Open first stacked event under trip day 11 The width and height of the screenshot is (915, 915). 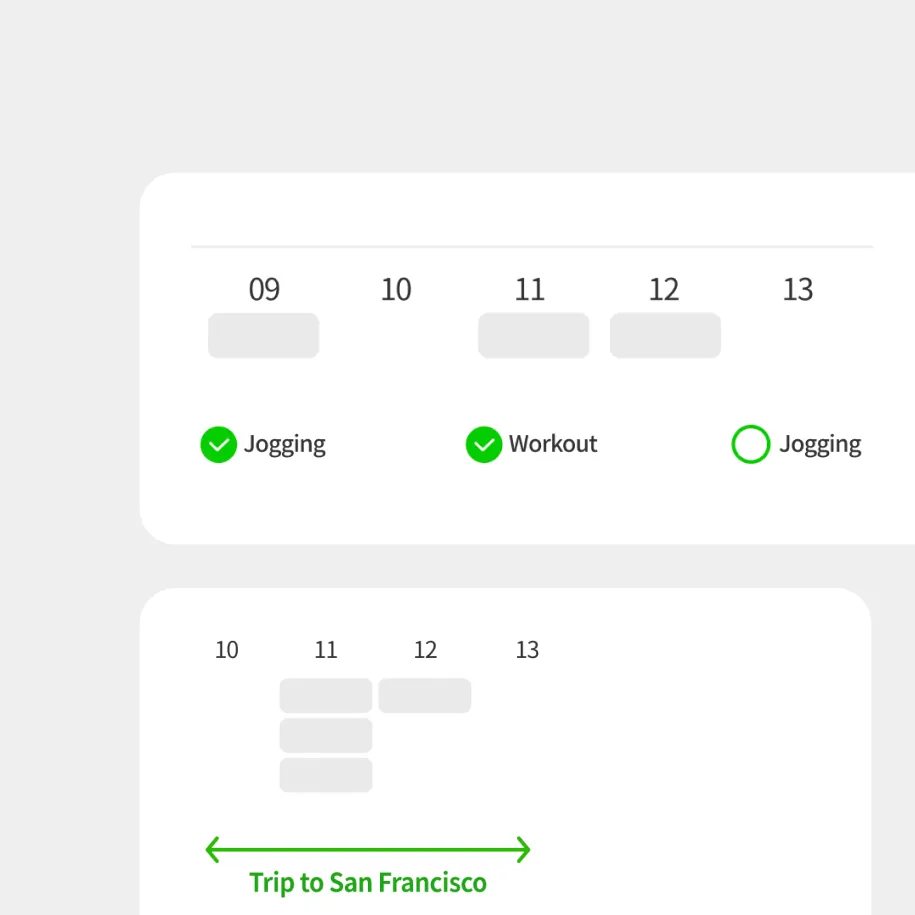(x=326, y=696)
